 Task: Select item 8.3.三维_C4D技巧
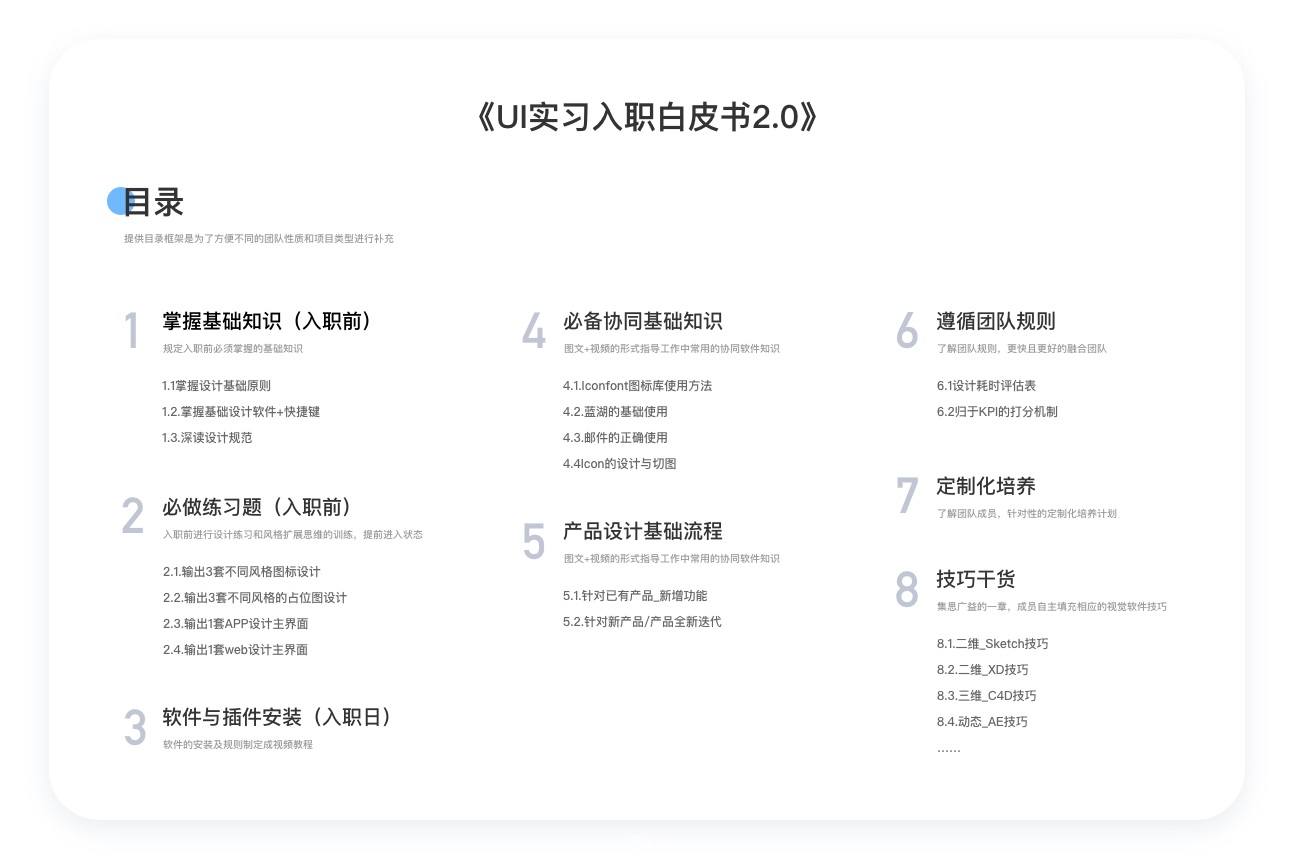pos(987,696)
